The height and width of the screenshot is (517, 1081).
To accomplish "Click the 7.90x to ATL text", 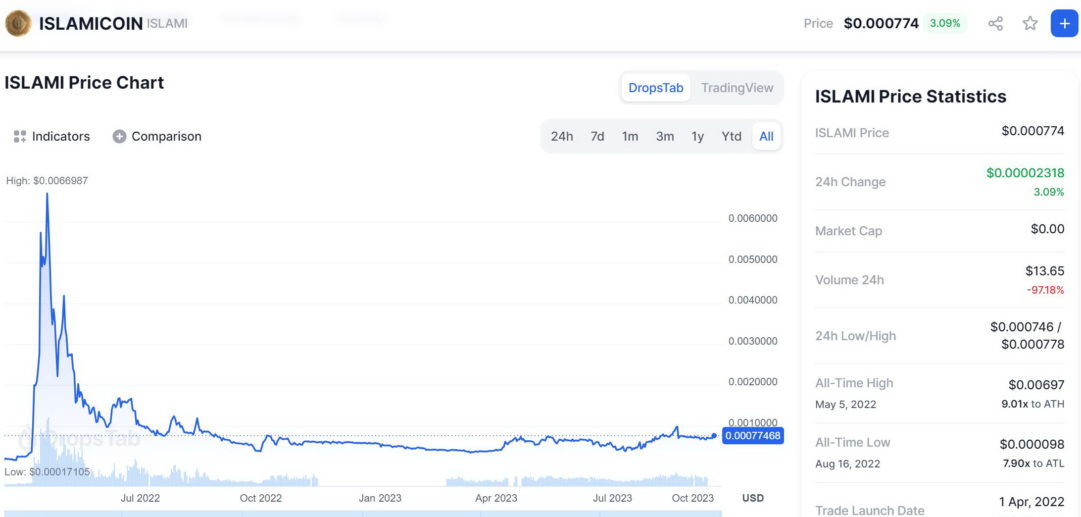I will [x=1033, y=463].
